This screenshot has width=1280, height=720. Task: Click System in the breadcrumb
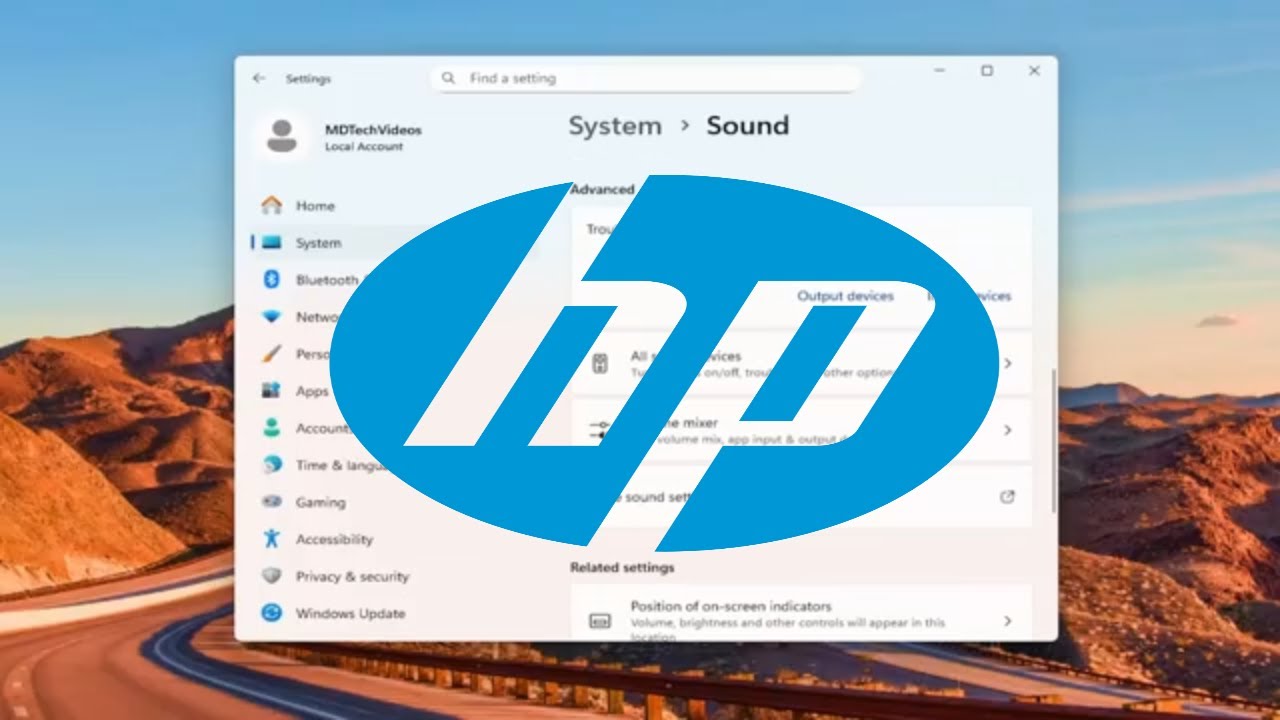615,126
